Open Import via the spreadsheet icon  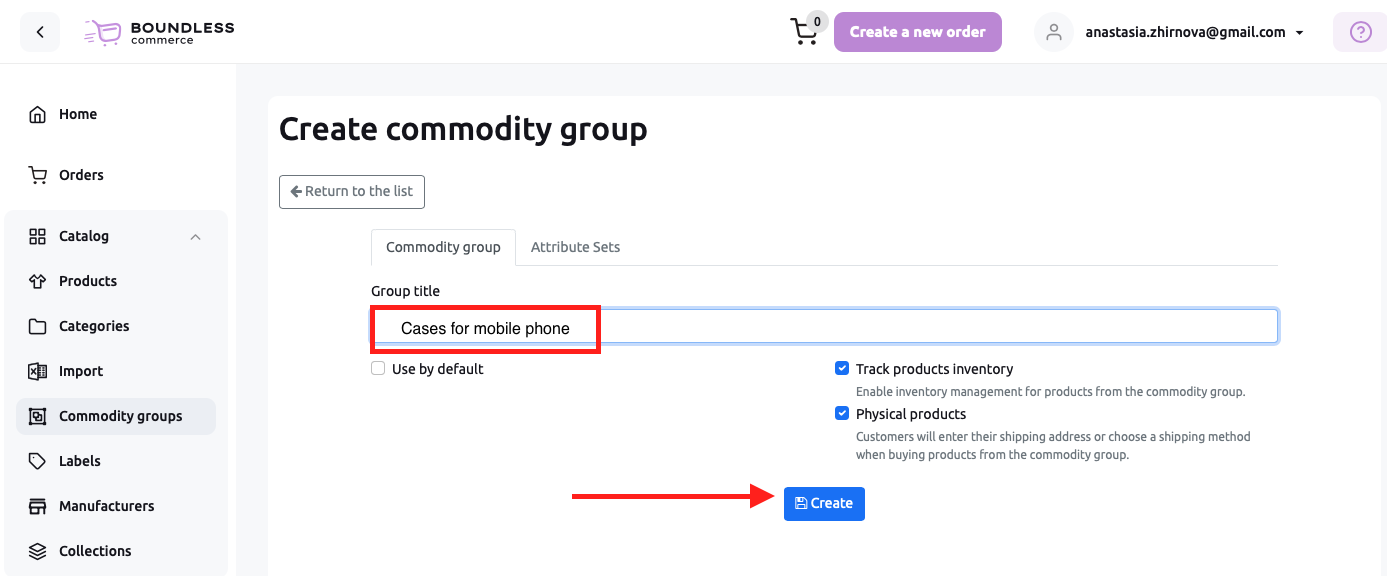pyautogui.click(x=38, y=371)
